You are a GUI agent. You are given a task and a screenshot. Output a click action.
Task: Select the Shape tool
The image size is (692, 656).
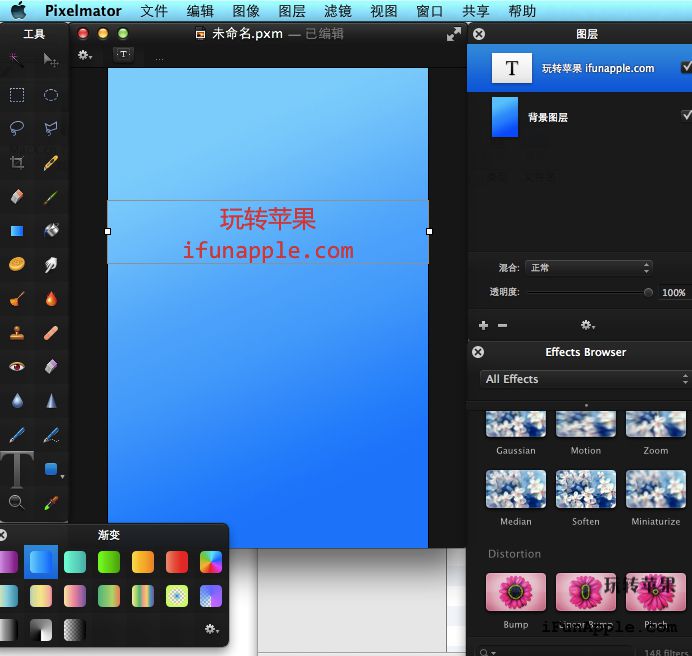51,469
